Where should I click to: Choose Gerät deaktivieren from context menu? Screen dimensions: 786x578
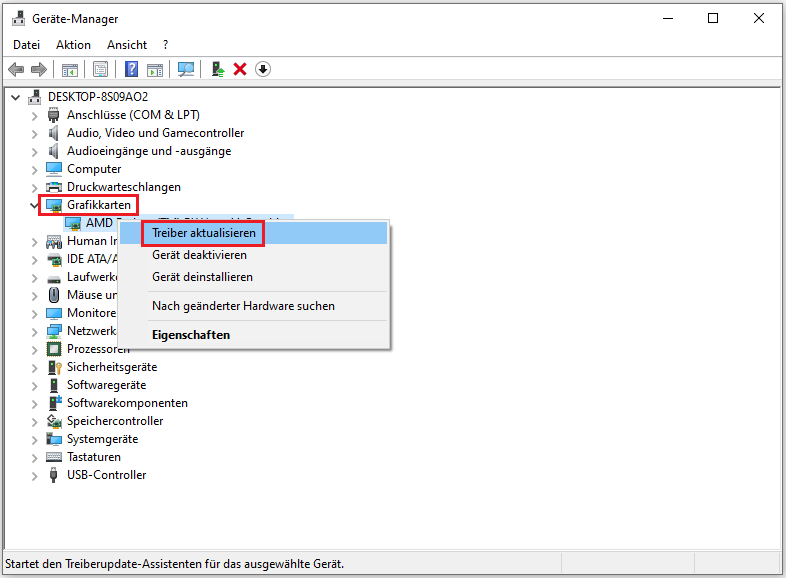tap(254, 255)
